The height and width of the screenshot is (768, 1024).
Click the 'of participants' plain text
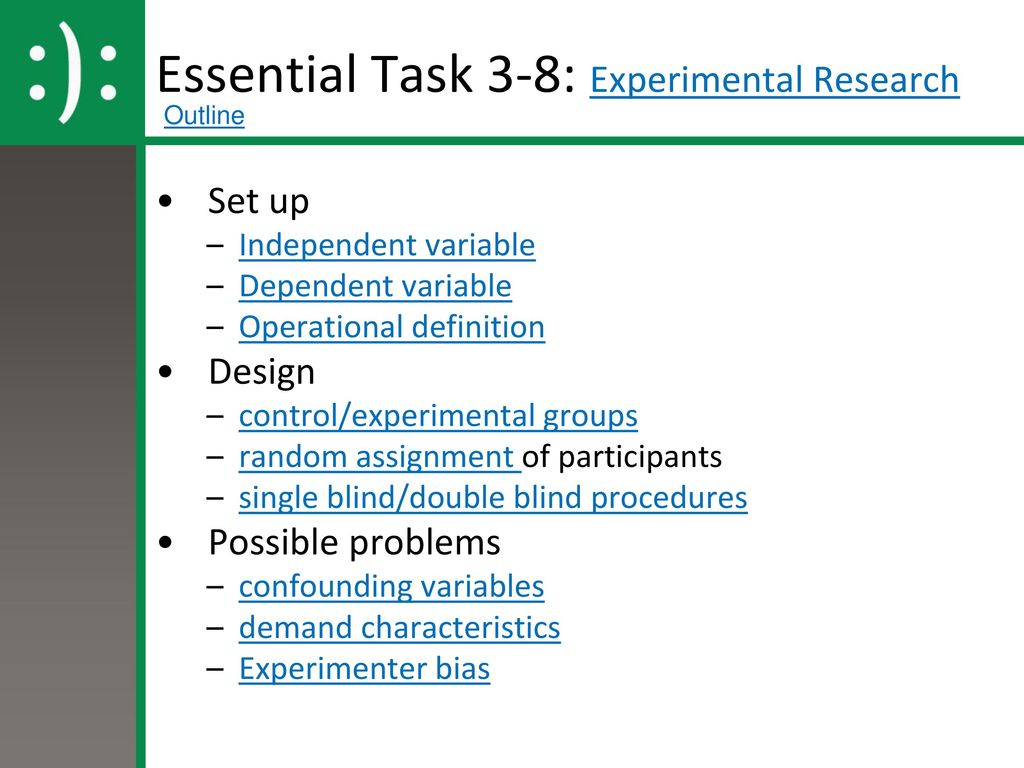pos(622,457)
